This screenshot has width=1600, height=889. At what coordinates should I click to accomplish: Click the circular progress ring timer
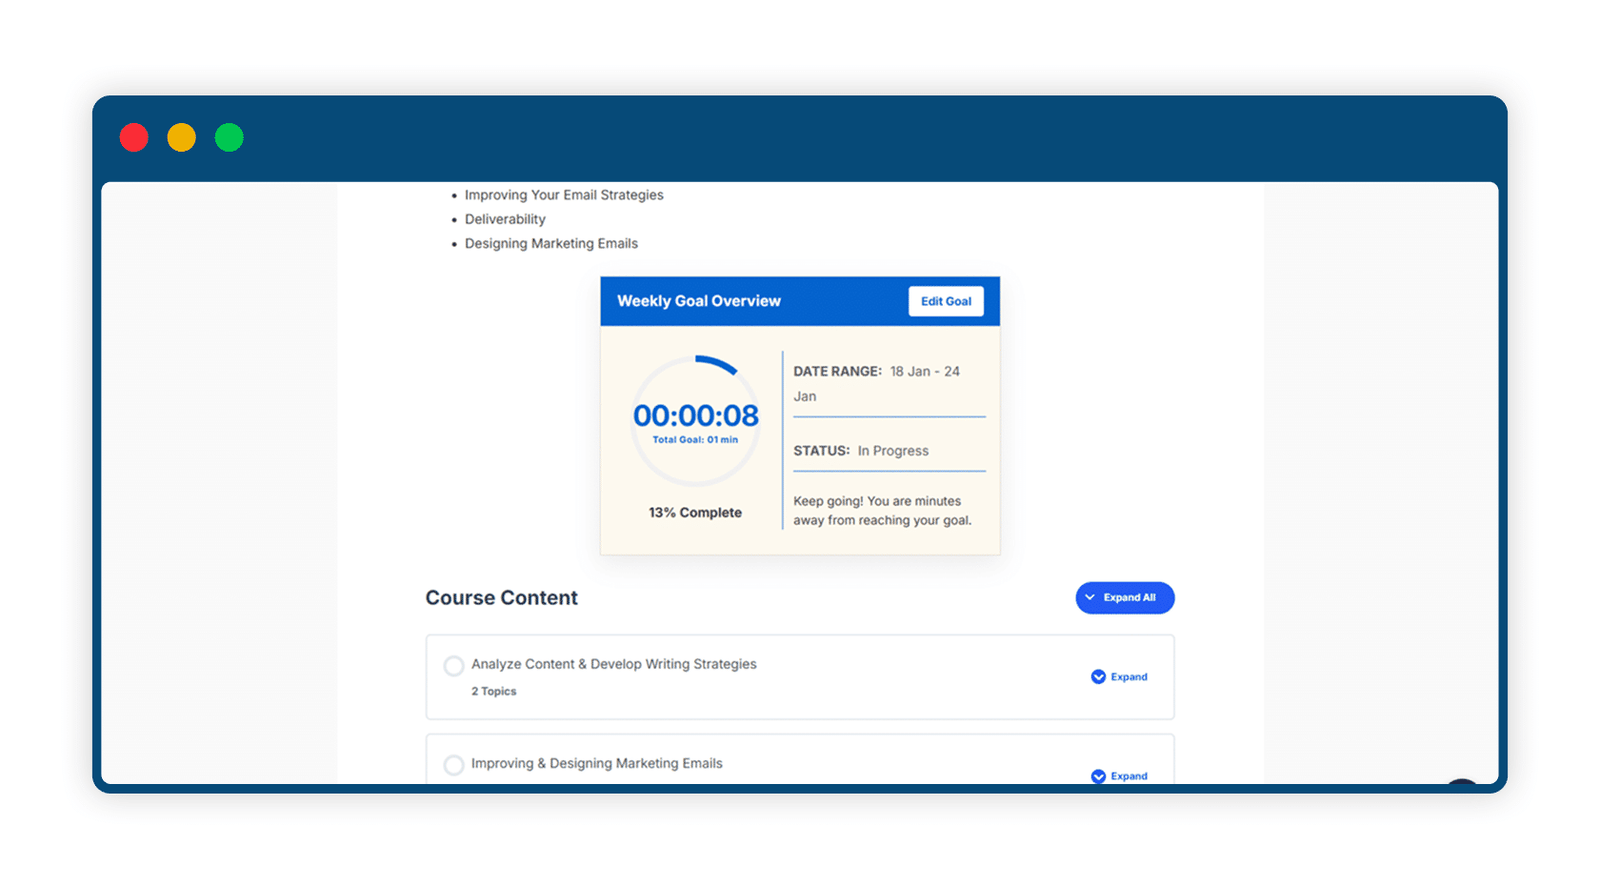click(x=696, y=420)
